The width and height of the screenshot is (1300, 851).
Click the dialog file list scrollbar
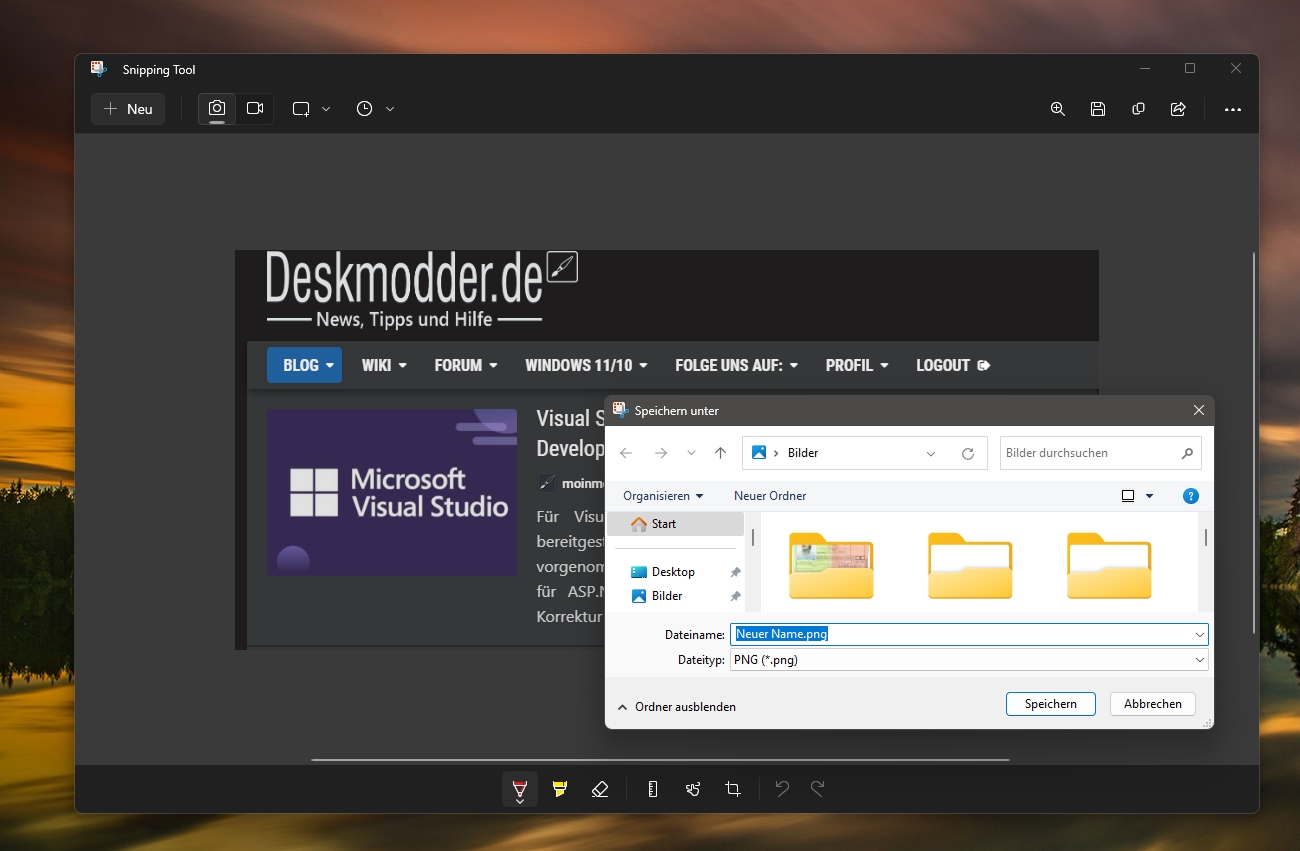[x=1205, y=537]
